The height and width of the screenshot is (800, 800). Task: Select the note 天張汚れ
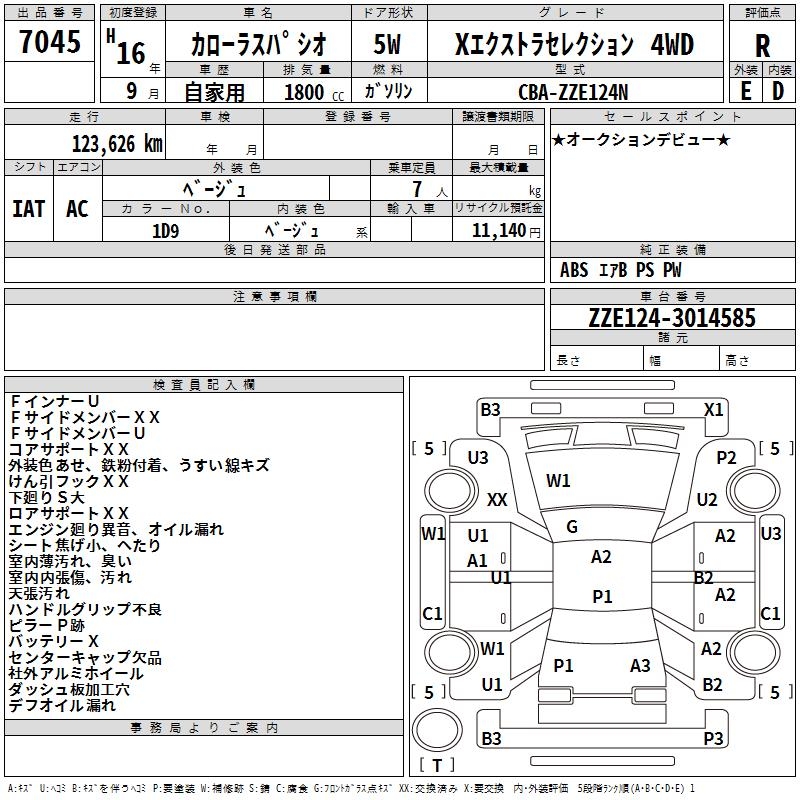pos(39,593)
